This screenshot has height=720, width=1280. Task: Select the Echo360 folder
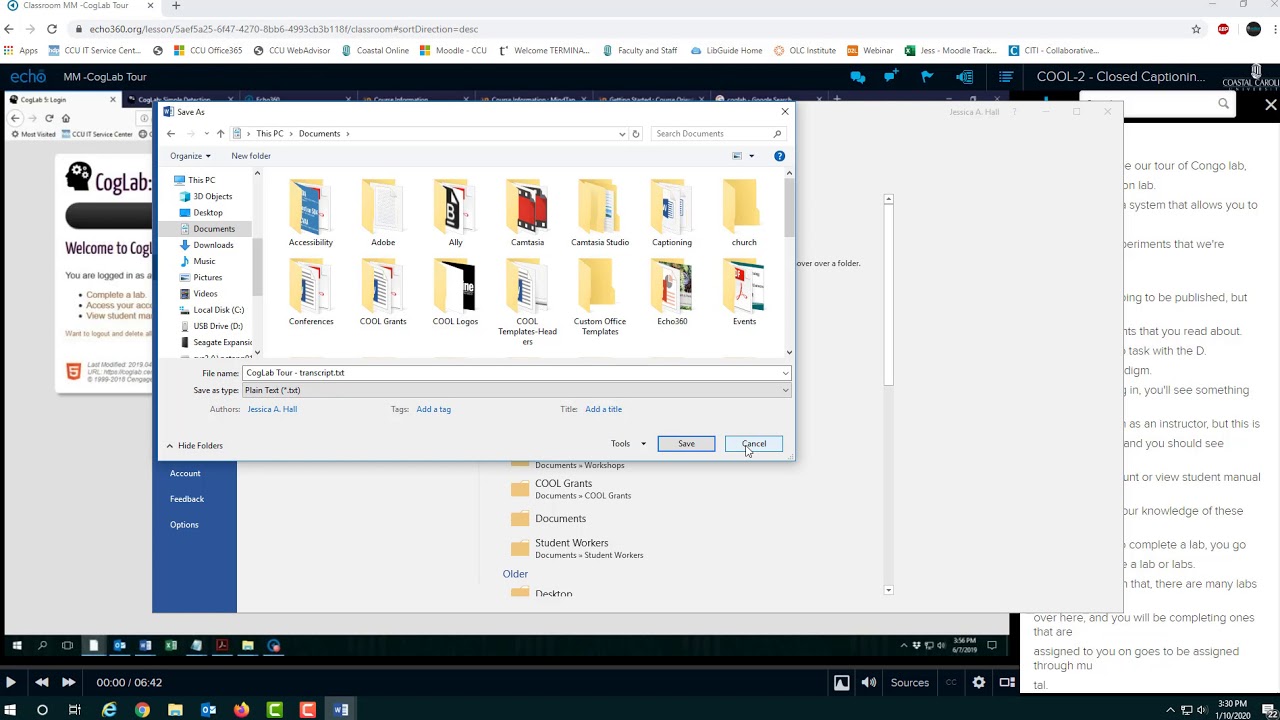(x=672, y=292)
